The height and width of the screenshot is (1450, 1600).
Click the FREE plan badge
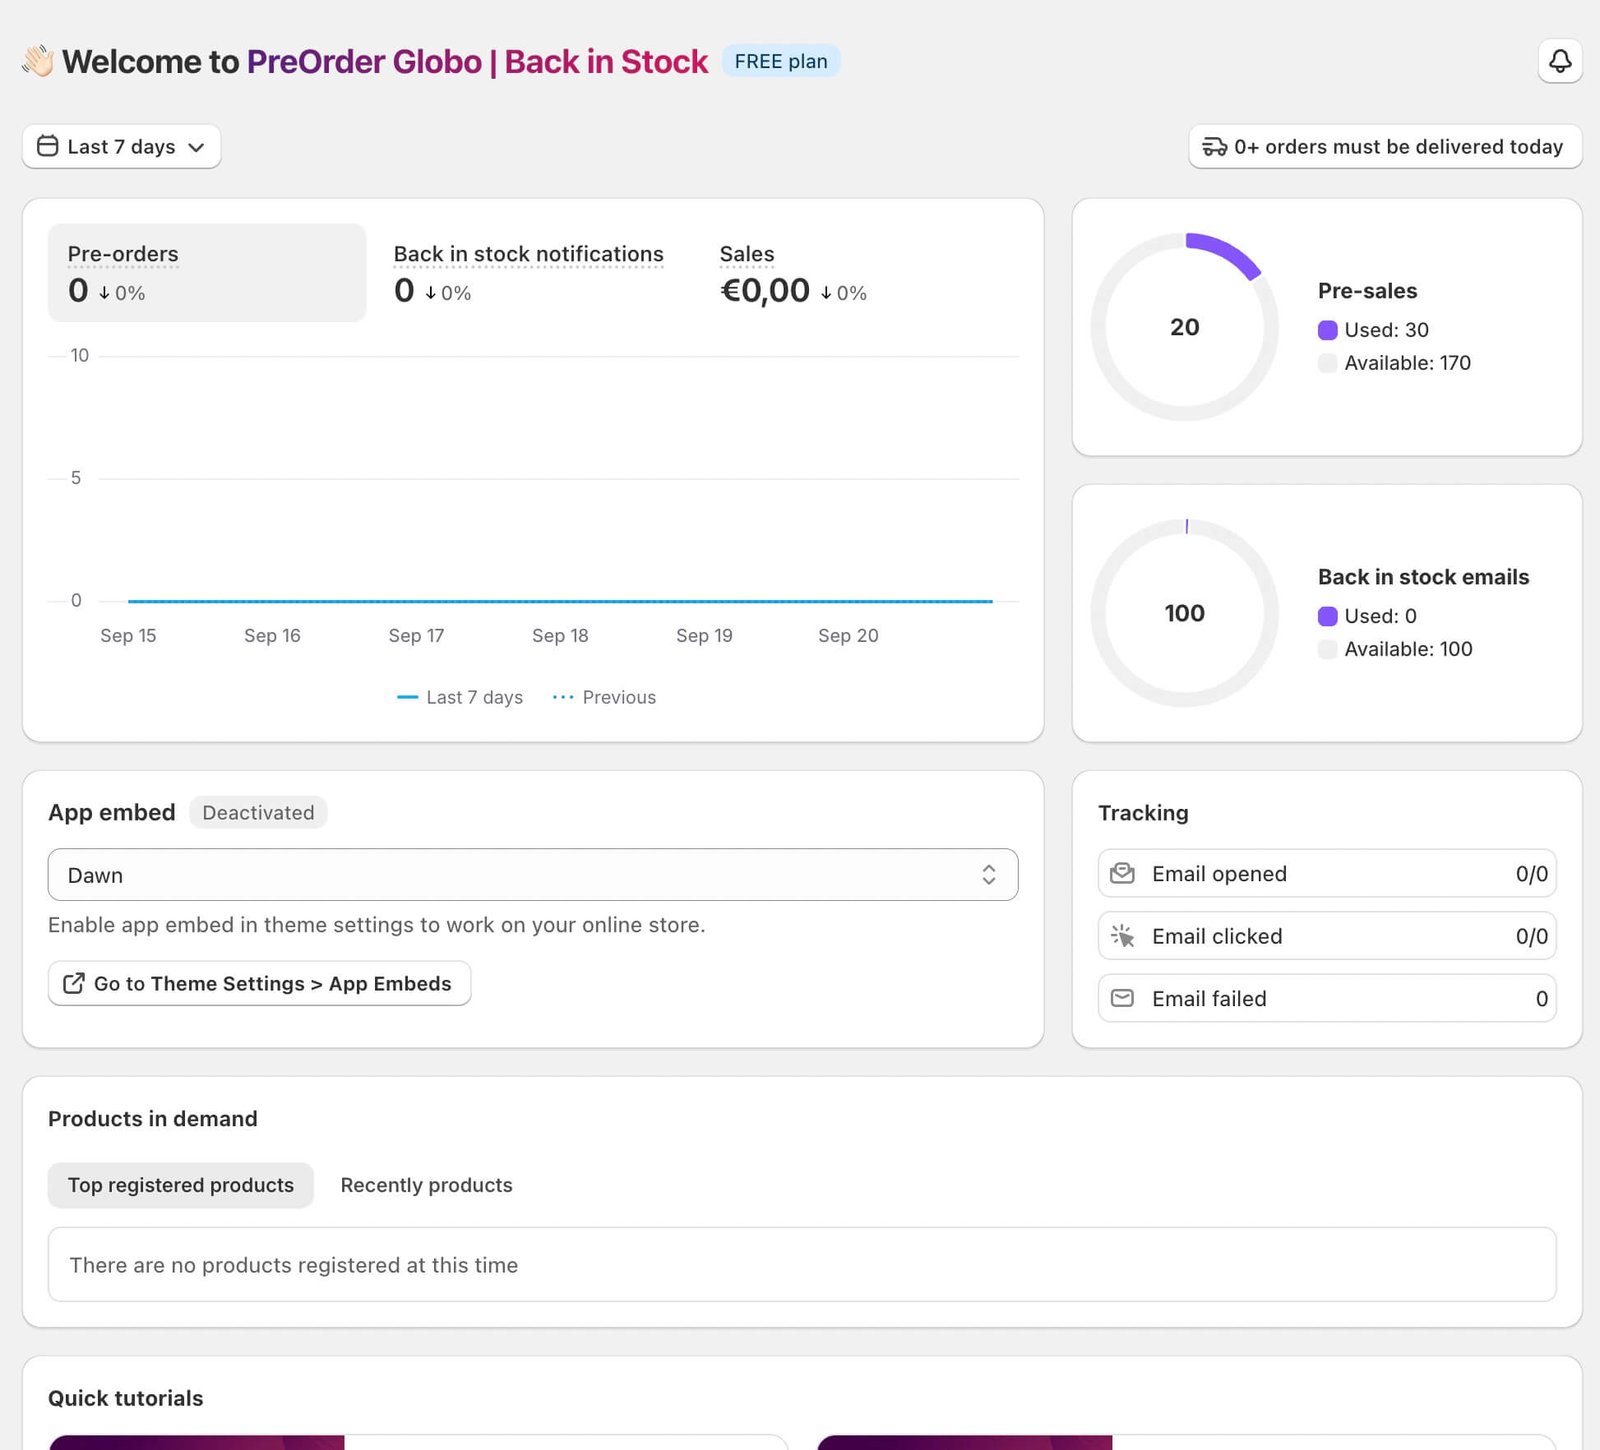(781, 61)
